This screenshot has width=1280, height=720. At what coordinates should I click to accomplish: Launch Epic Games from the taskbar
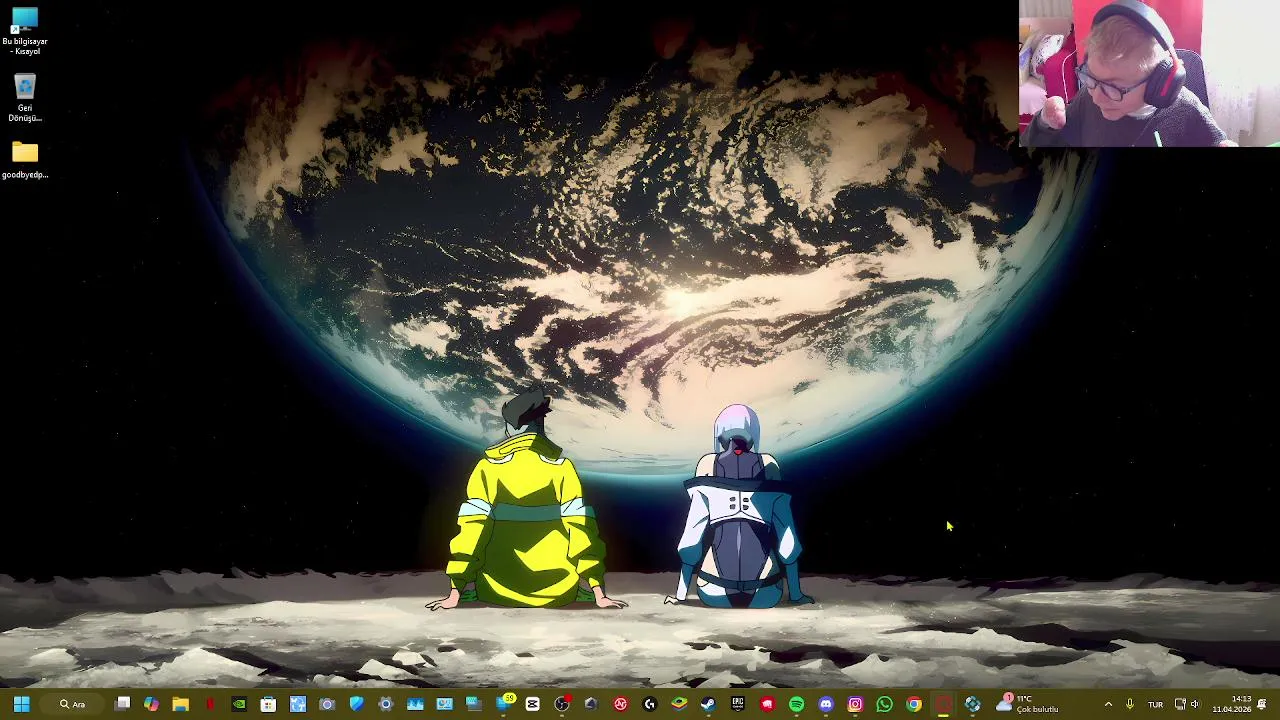click(x=738, y=704)
